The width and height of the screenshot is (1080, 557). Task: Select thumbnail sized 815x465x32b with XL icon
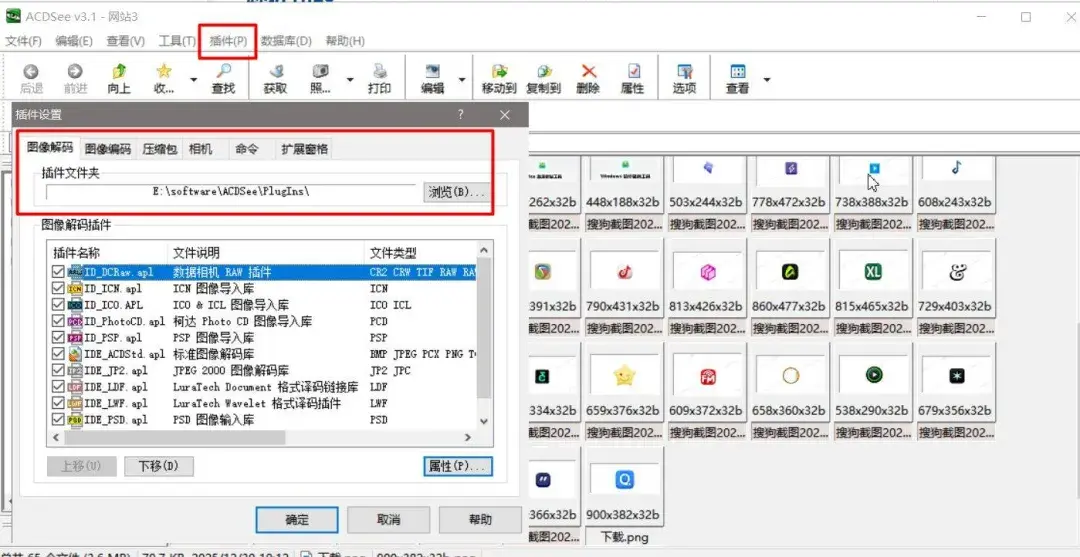click(x=873, y=278)
